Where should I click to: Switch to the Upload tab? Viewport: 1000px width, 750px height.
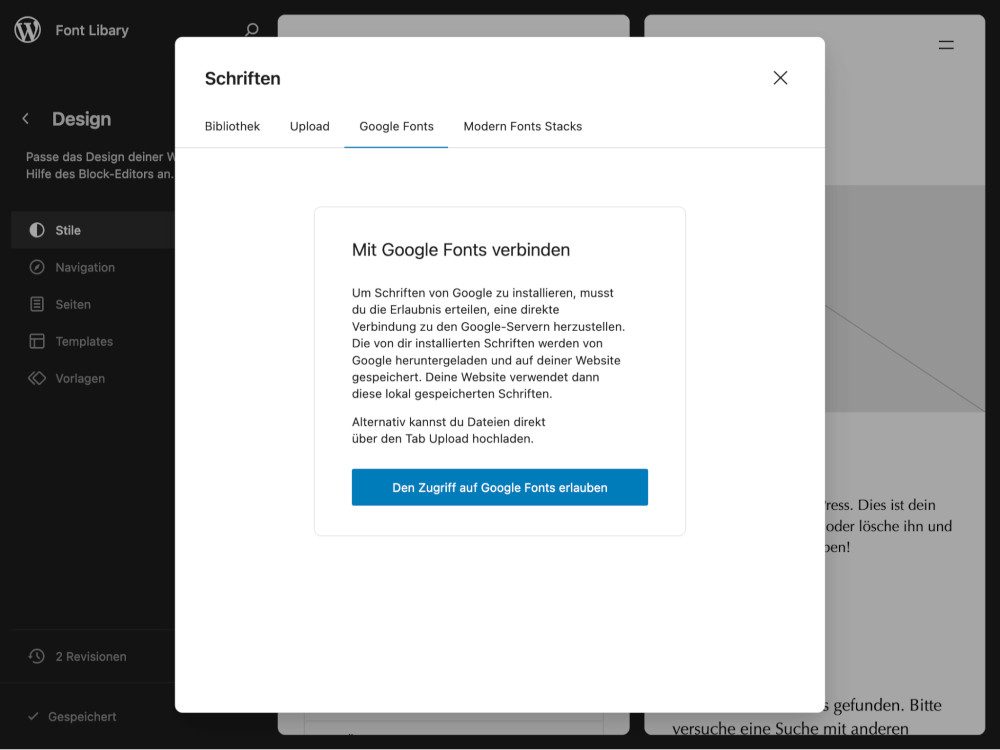(309, 126)
